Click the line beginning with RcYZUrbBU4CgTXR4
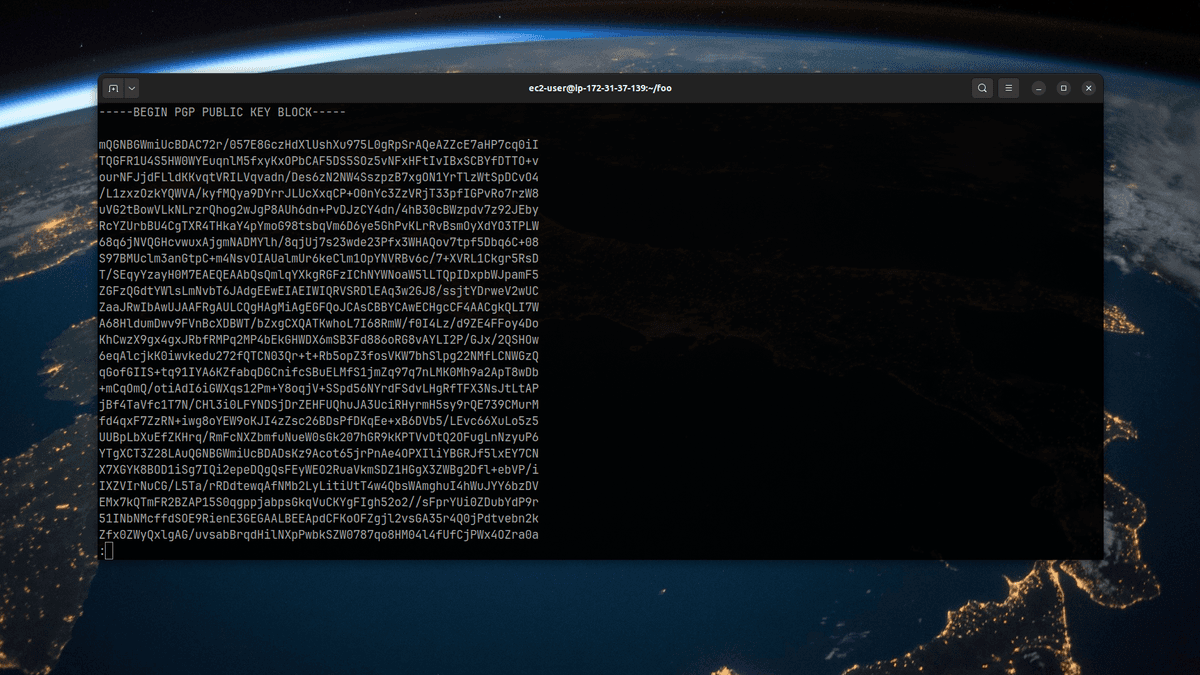The width and height of the screenshot is (1200, 675). 318,226
